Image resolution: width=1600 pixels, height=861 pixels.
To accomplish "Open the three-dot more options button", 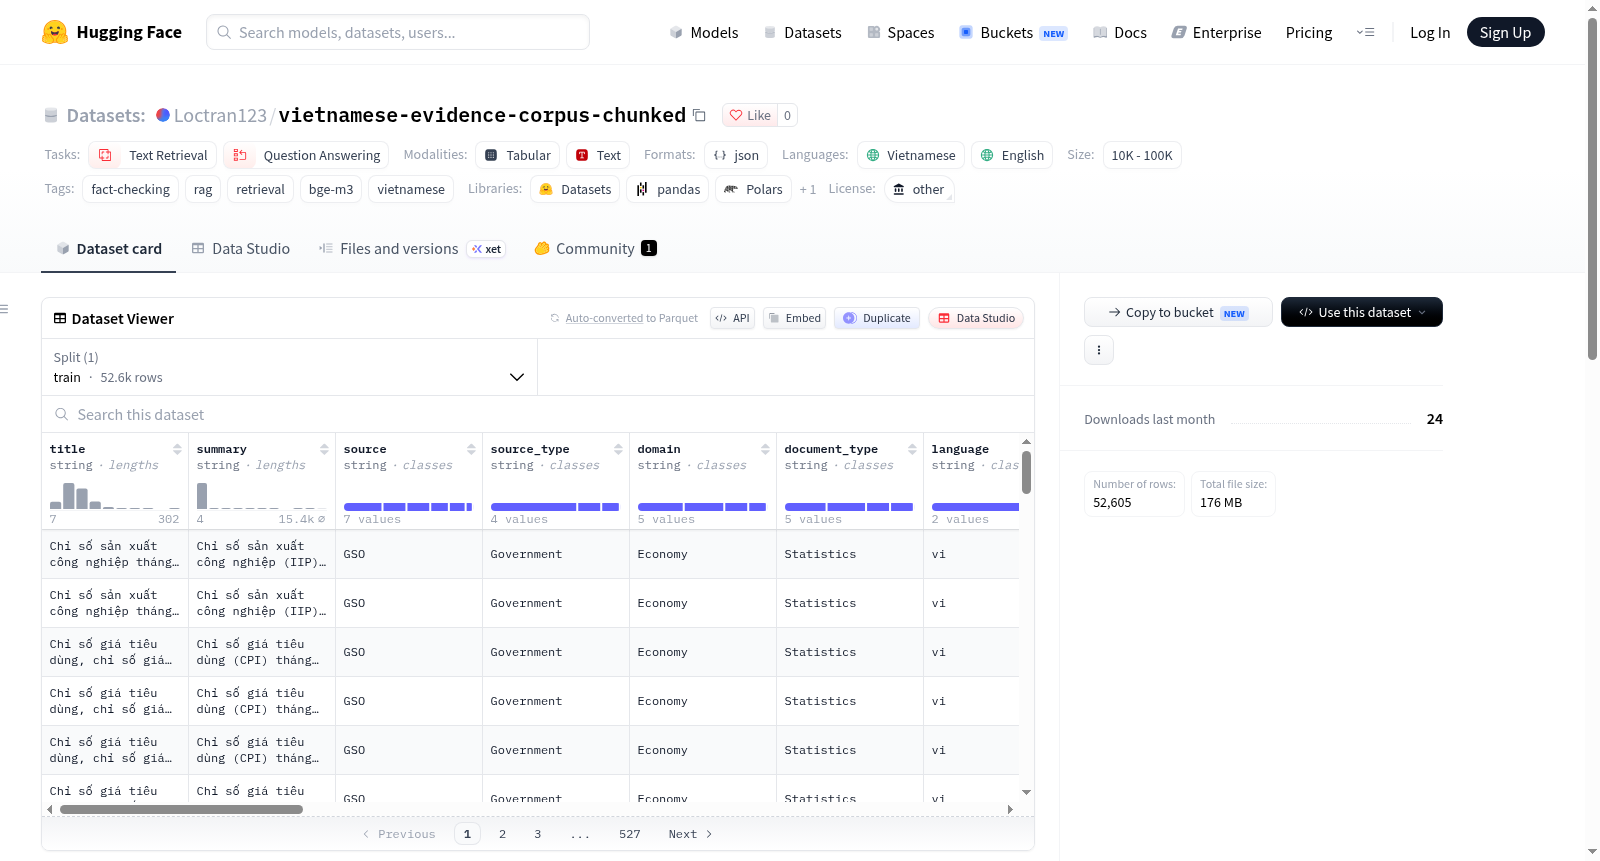I will pyautogui.click(x=1099, y=350).
